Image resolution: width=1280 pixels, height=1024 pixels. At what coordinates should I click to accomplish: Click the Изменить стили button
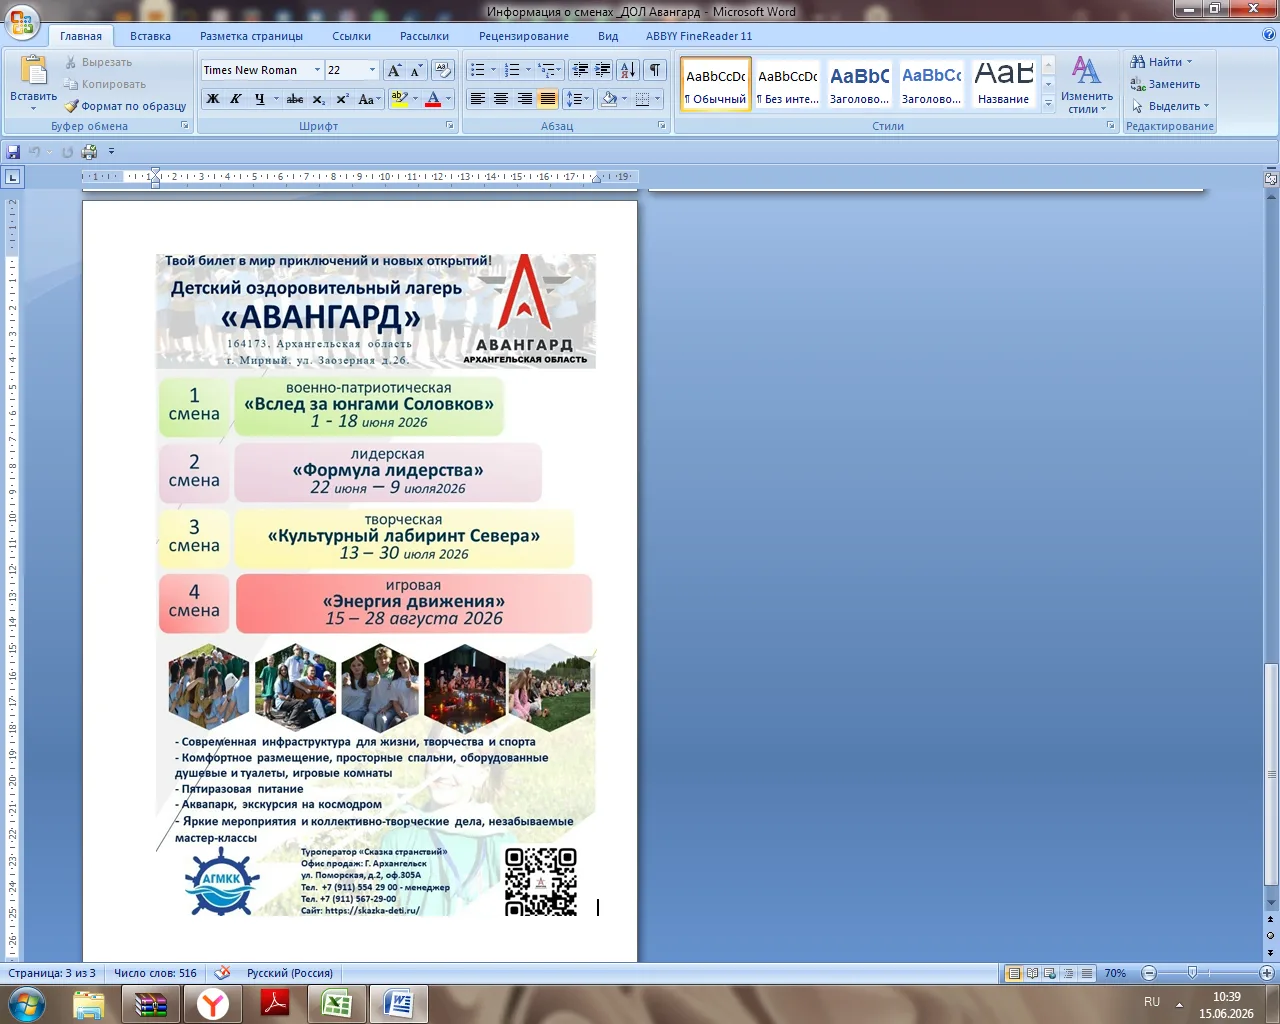click(1087, 85)
